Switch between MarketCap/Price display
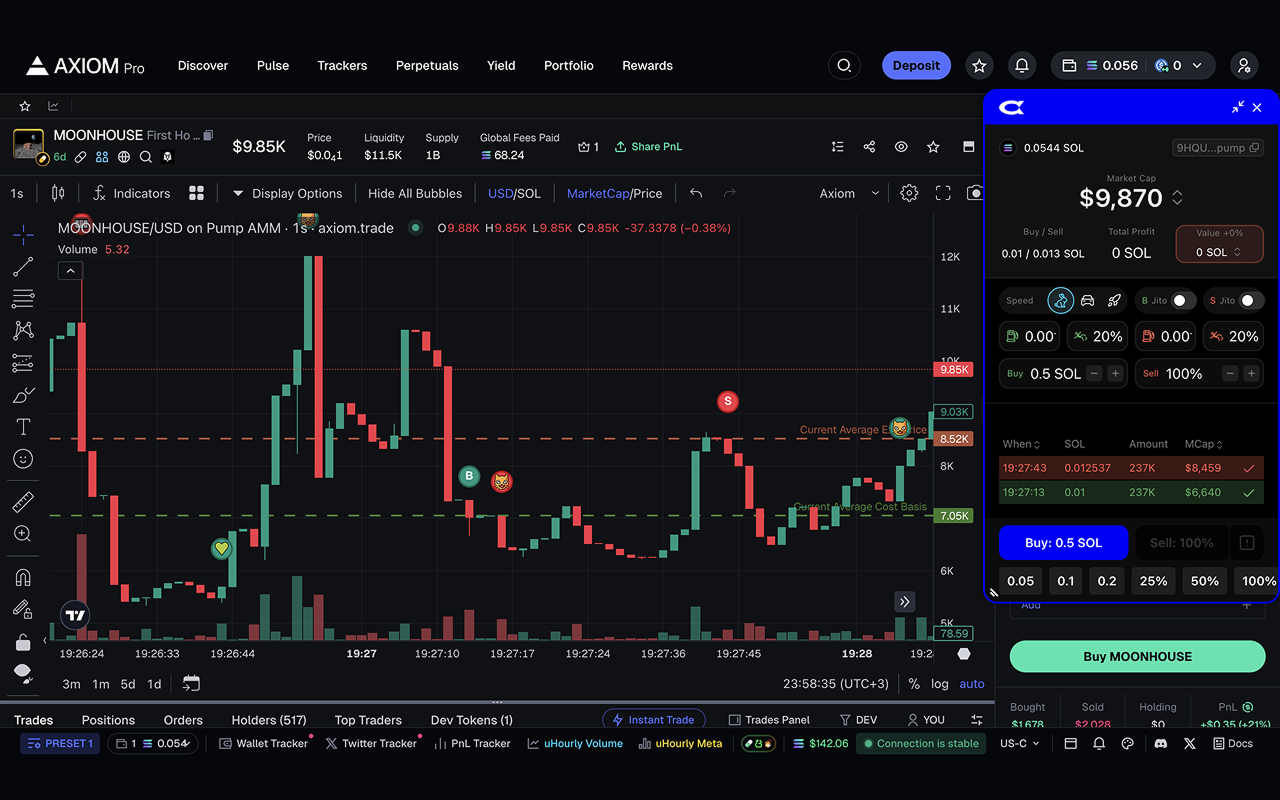Viewport: 1280px width, 800px height. pos(614,193)
